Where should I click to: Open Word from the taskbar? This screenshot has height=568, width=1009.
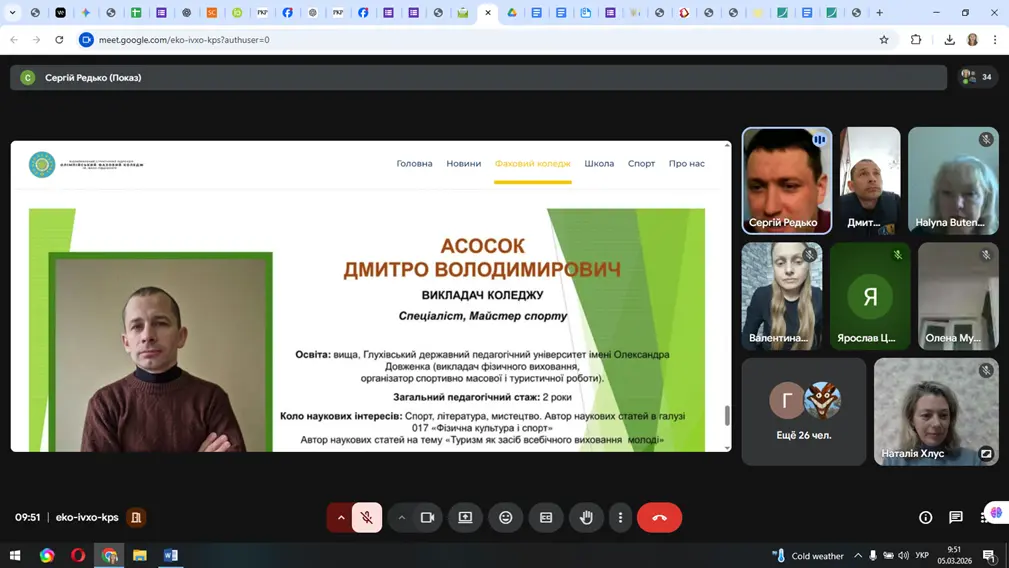(171, 555)
